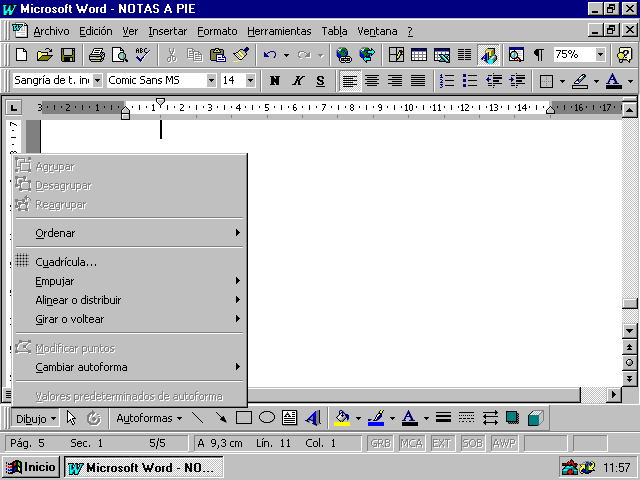This screenshot has width=640, height=480.
Task: Insert a hyperlink with the globe icon
Action: tap(344, 55)
